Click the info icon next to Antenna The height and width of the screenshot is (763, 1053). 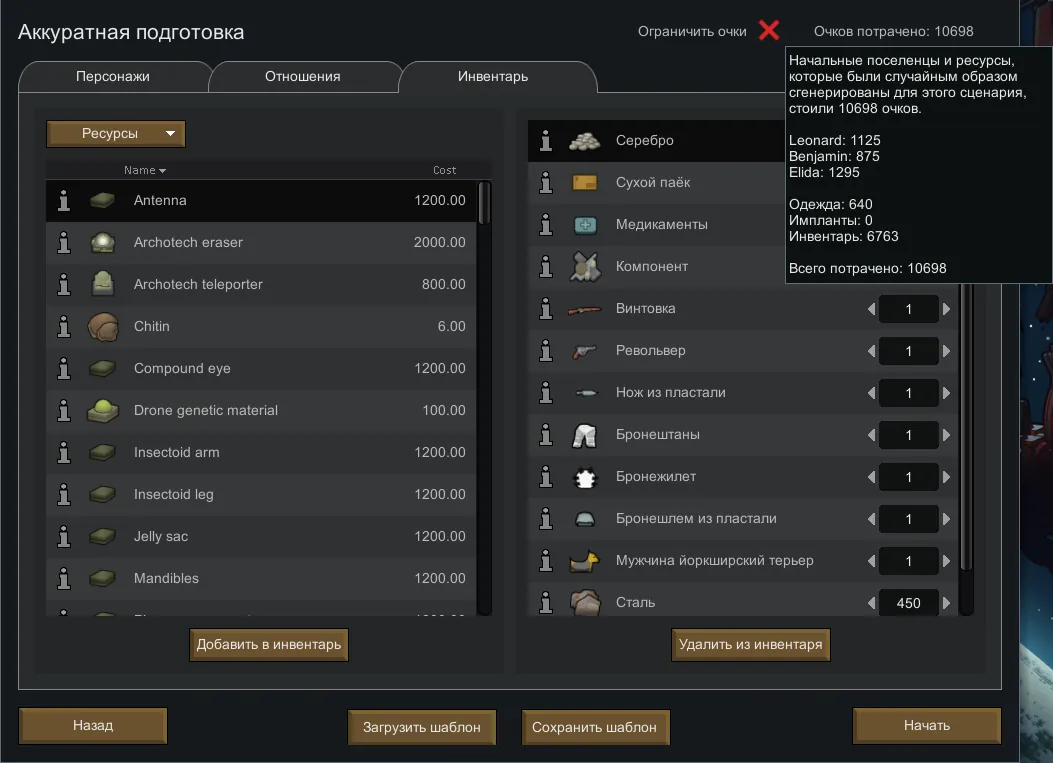click(x=64, y=201)
